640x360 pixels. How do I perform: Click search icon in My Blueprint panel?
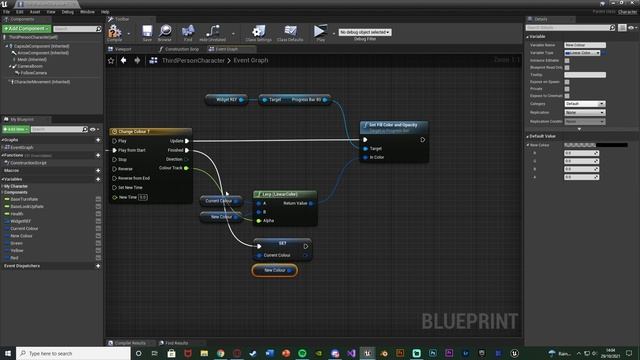tap(85, 129)
